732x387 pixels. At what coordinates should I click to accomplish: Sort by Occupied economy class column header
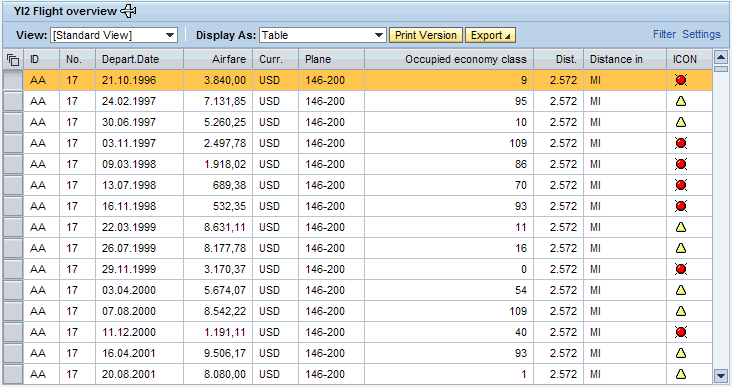(x=449, y=59)
